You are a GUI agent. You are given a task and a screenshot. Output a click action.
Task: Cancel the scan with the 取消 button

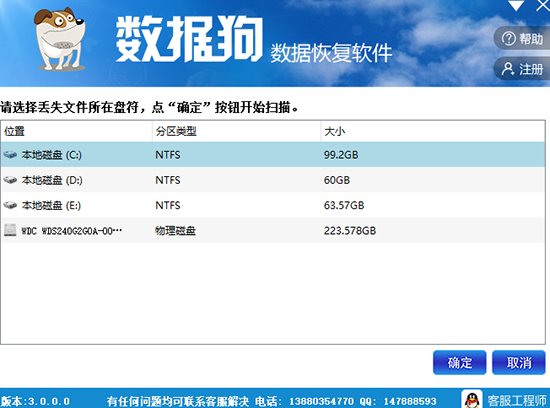pyautogui.click(x=519, y=362)
